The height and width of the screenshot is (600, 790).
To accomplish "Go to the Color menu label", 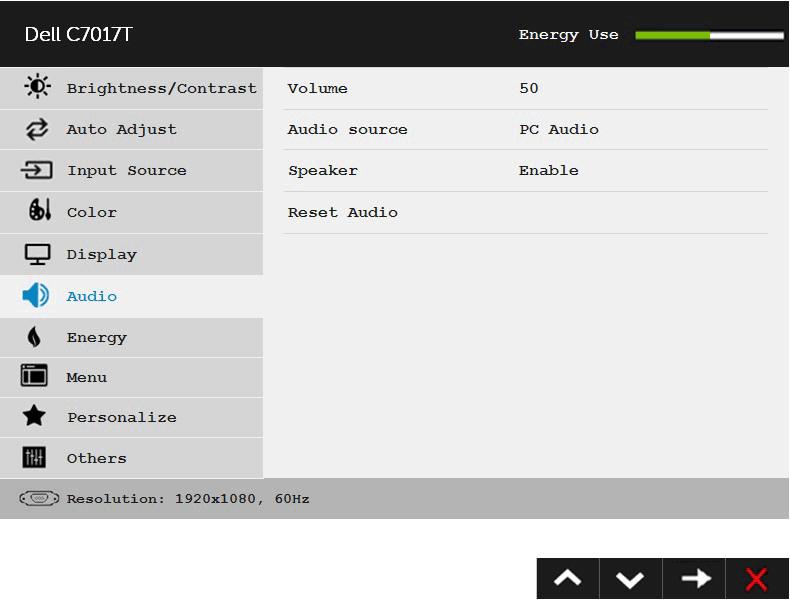I will pos(92,212).
